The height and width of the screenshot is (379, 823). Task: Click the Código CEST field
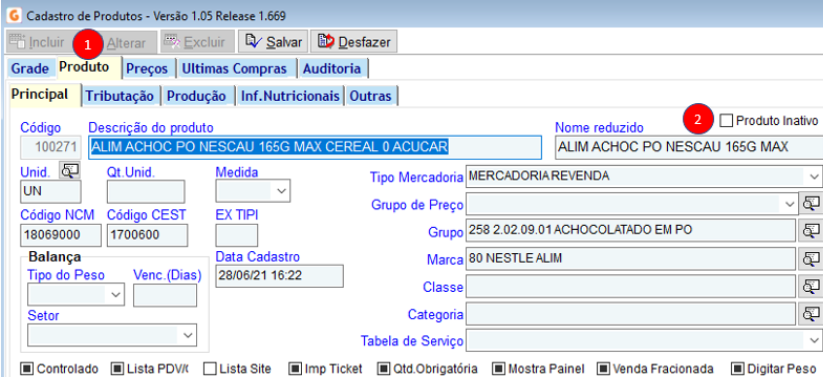[x=147, y=235]
